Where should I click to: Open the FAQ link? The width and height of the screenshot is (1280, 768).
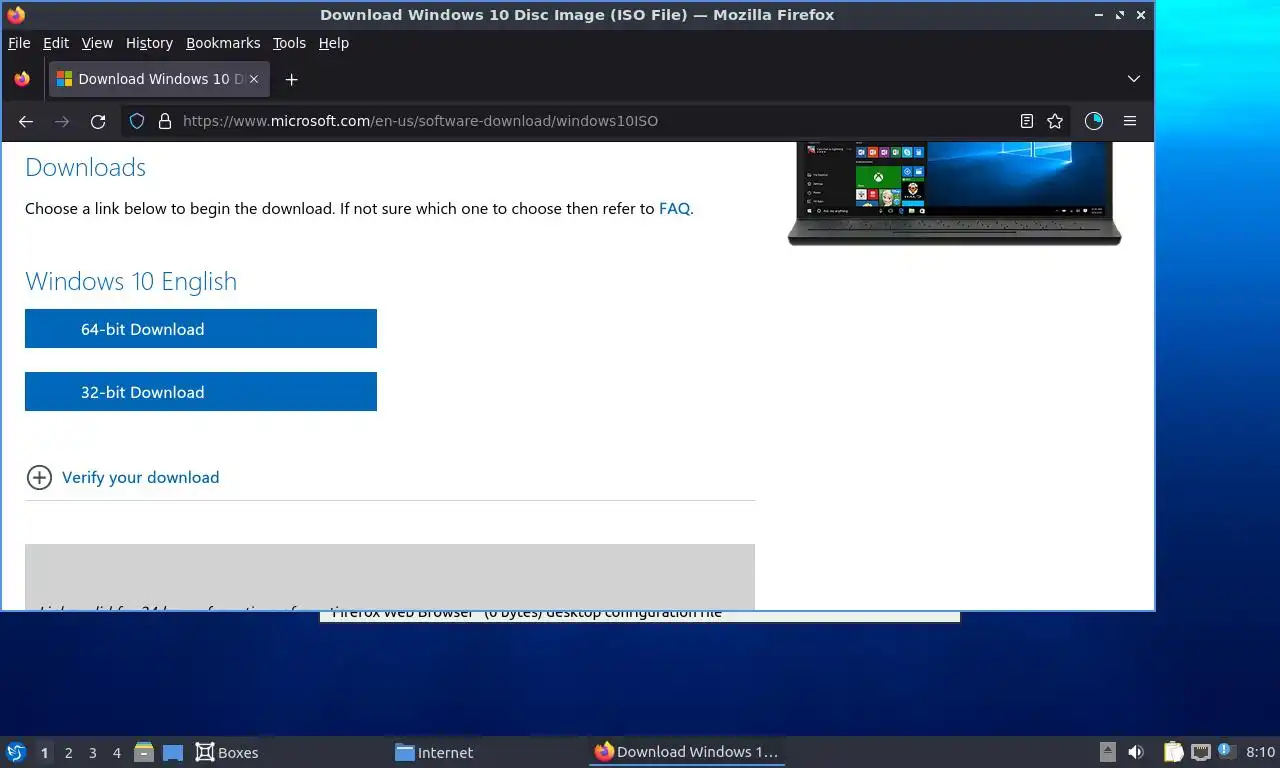coord(674,209)
